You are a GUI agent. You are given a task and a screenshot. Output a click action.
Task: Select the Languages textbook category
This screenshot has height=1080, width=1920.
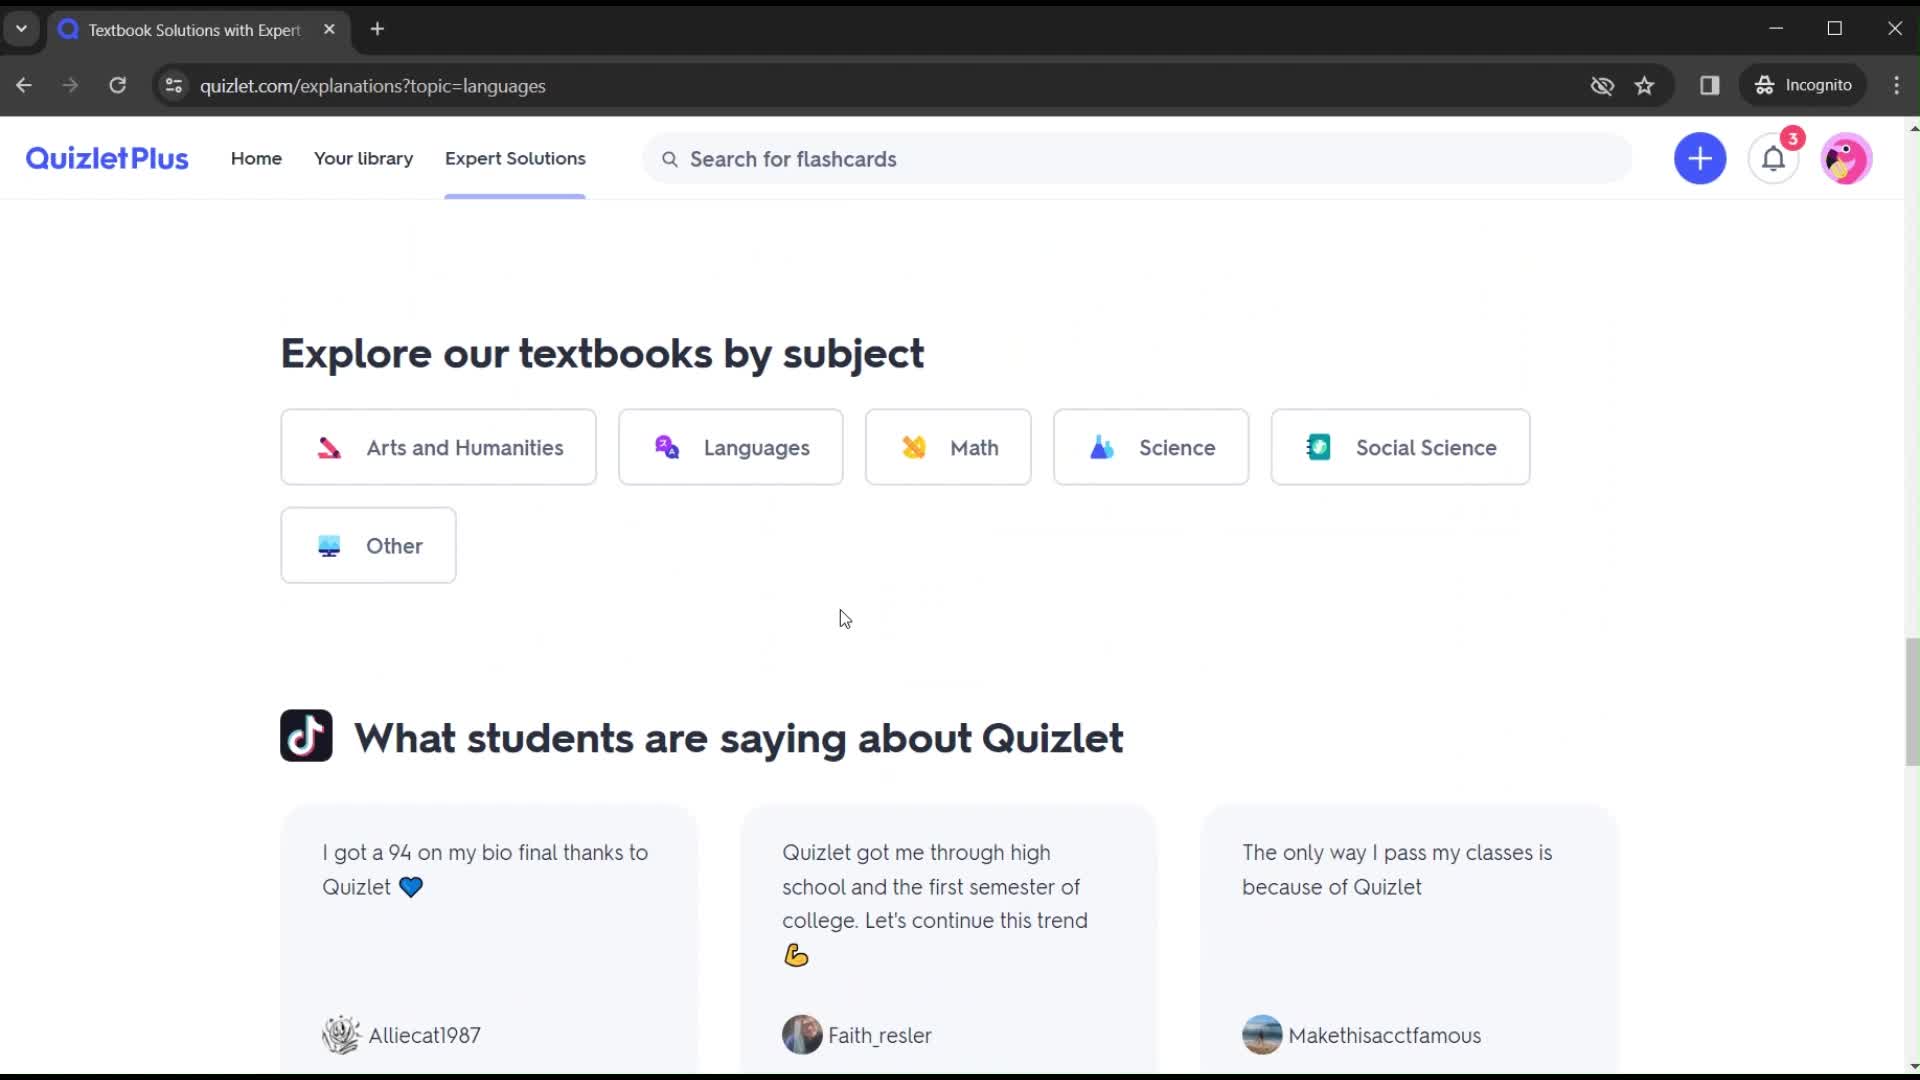(x=732, y=447)
